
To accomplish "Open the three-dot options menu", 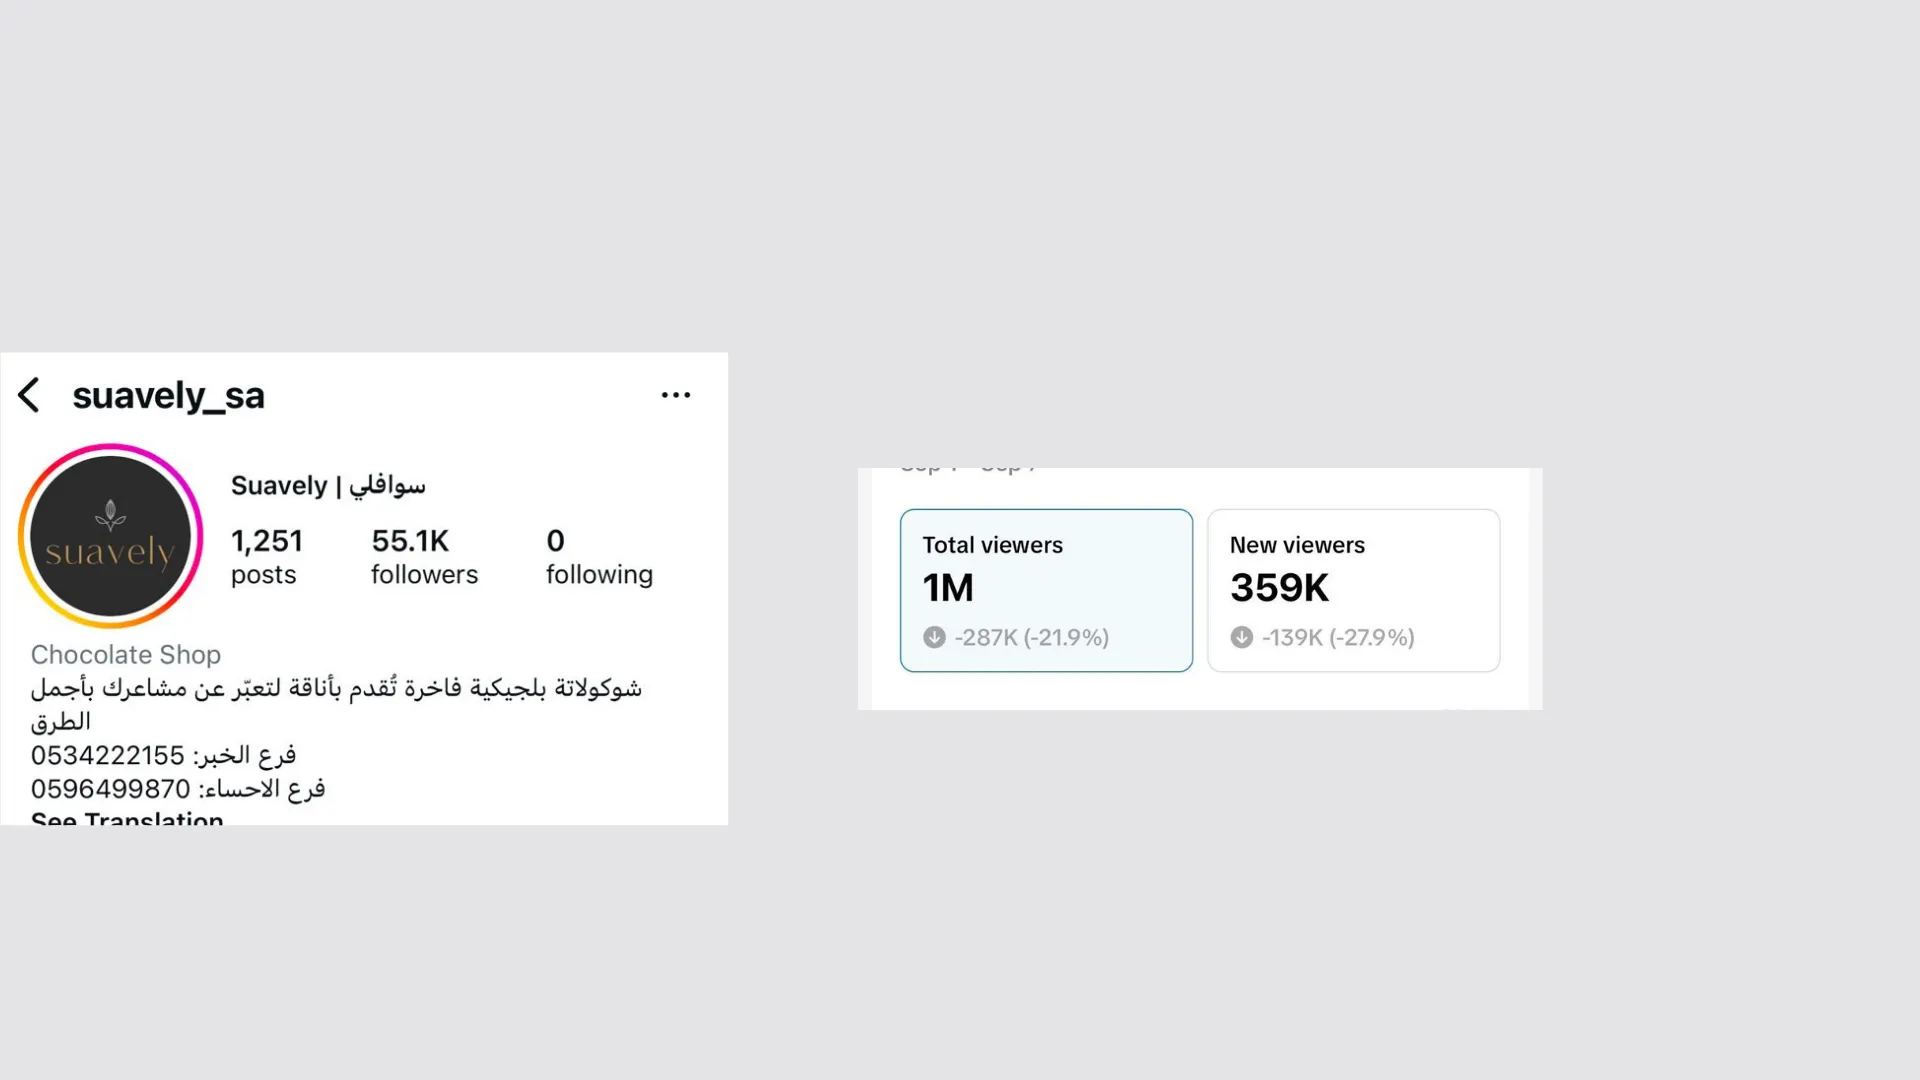I will tap(676, 395).
